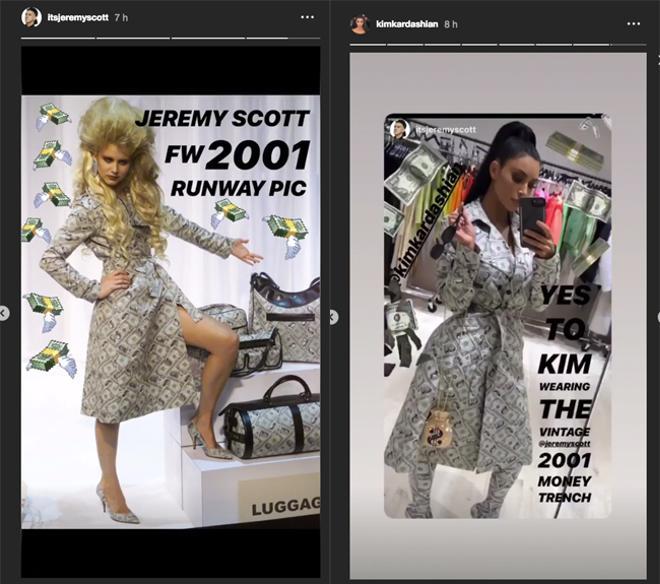The width and height of the screenshot is (660, 584).
Task: Go to previous story using left arrow on itsjeremyscott story
Action: pyautogui.click(x=3, y=313)
